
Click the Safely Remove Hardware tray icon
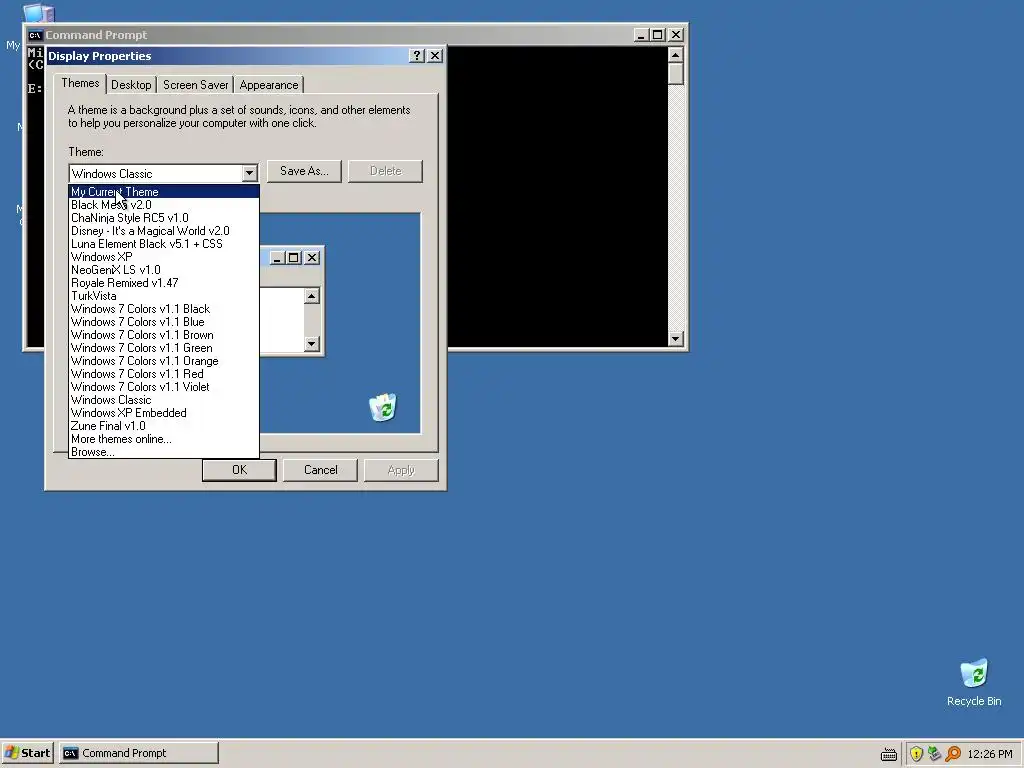(x=935, y=754)
